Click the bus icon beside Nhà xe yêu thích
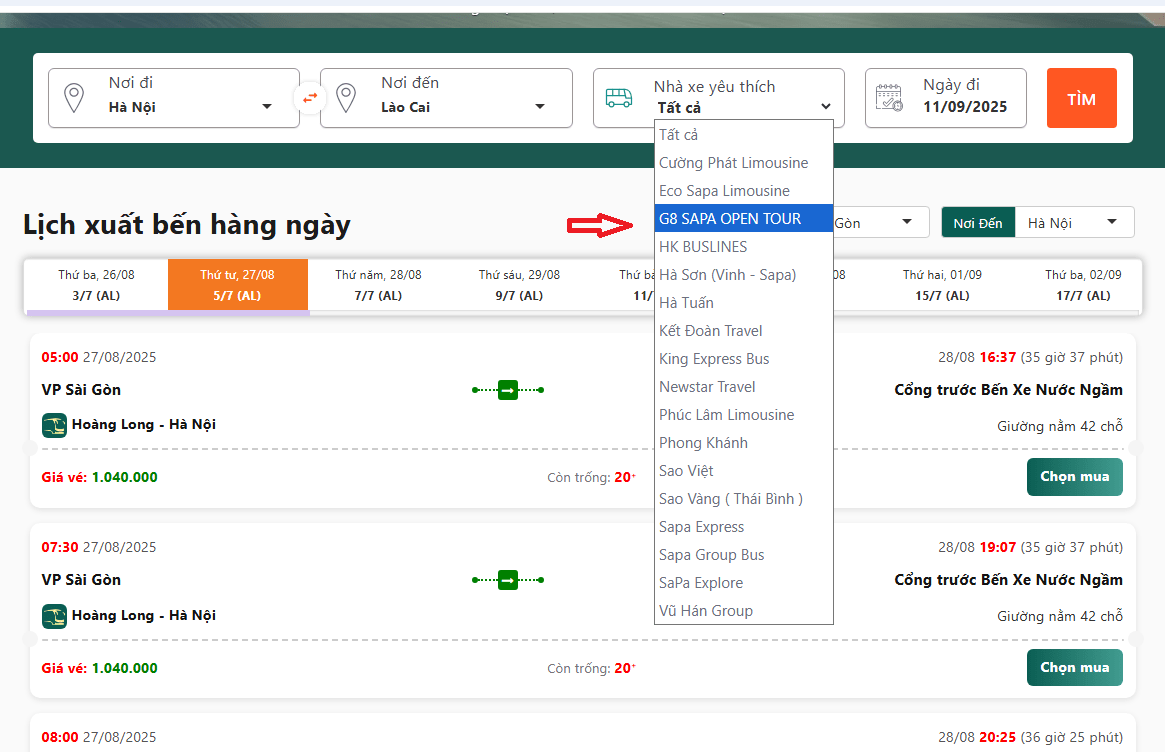 [619, 98]
